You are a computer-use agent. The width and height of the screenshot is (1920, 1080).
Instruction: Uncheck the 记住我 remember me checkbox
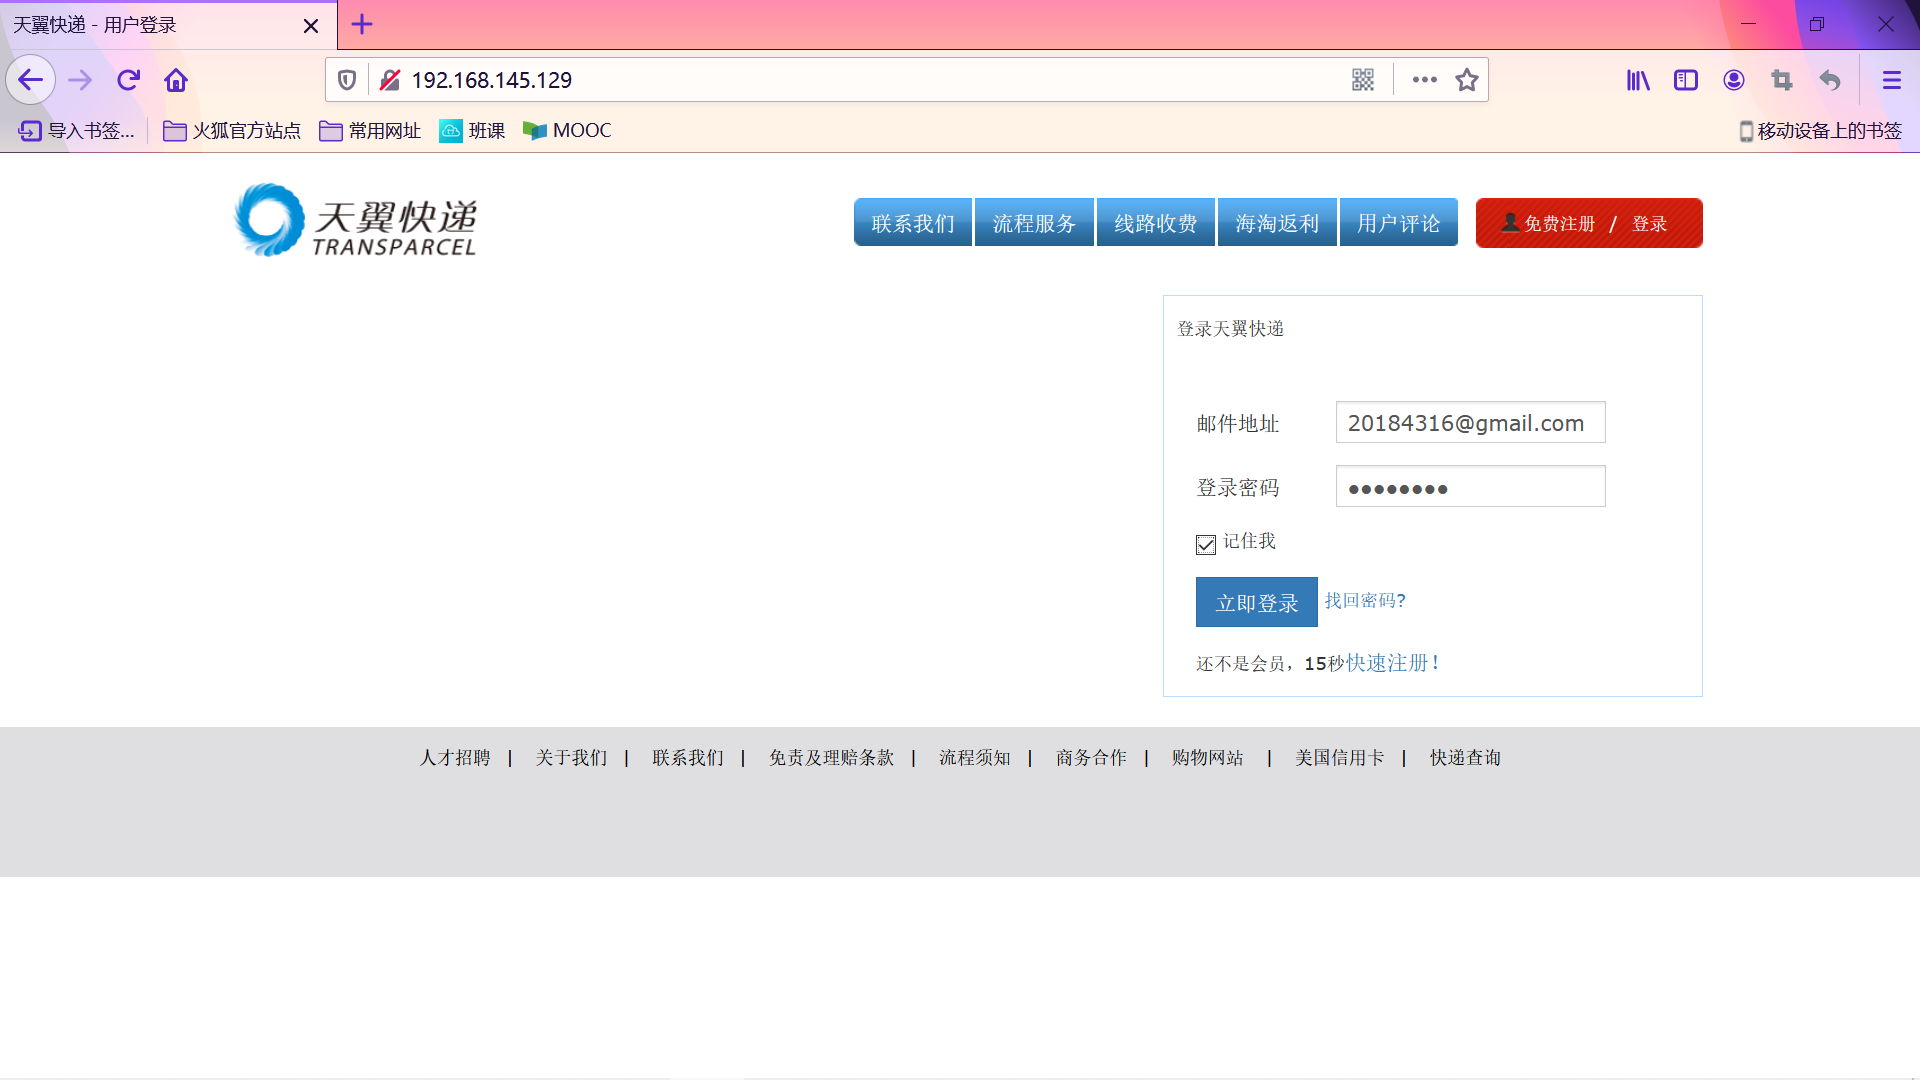tap(1206, 544)
